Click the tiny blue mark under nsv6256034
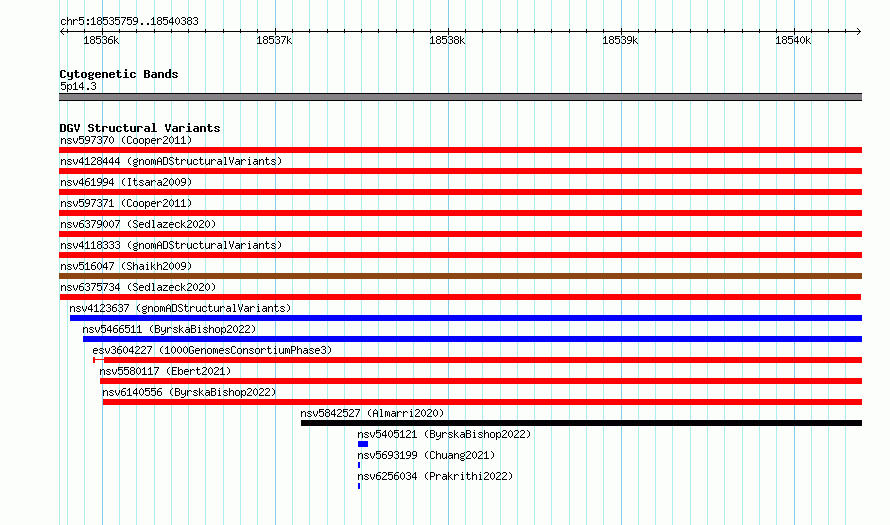The image size is (890, 525). click(x=359, y=486)
